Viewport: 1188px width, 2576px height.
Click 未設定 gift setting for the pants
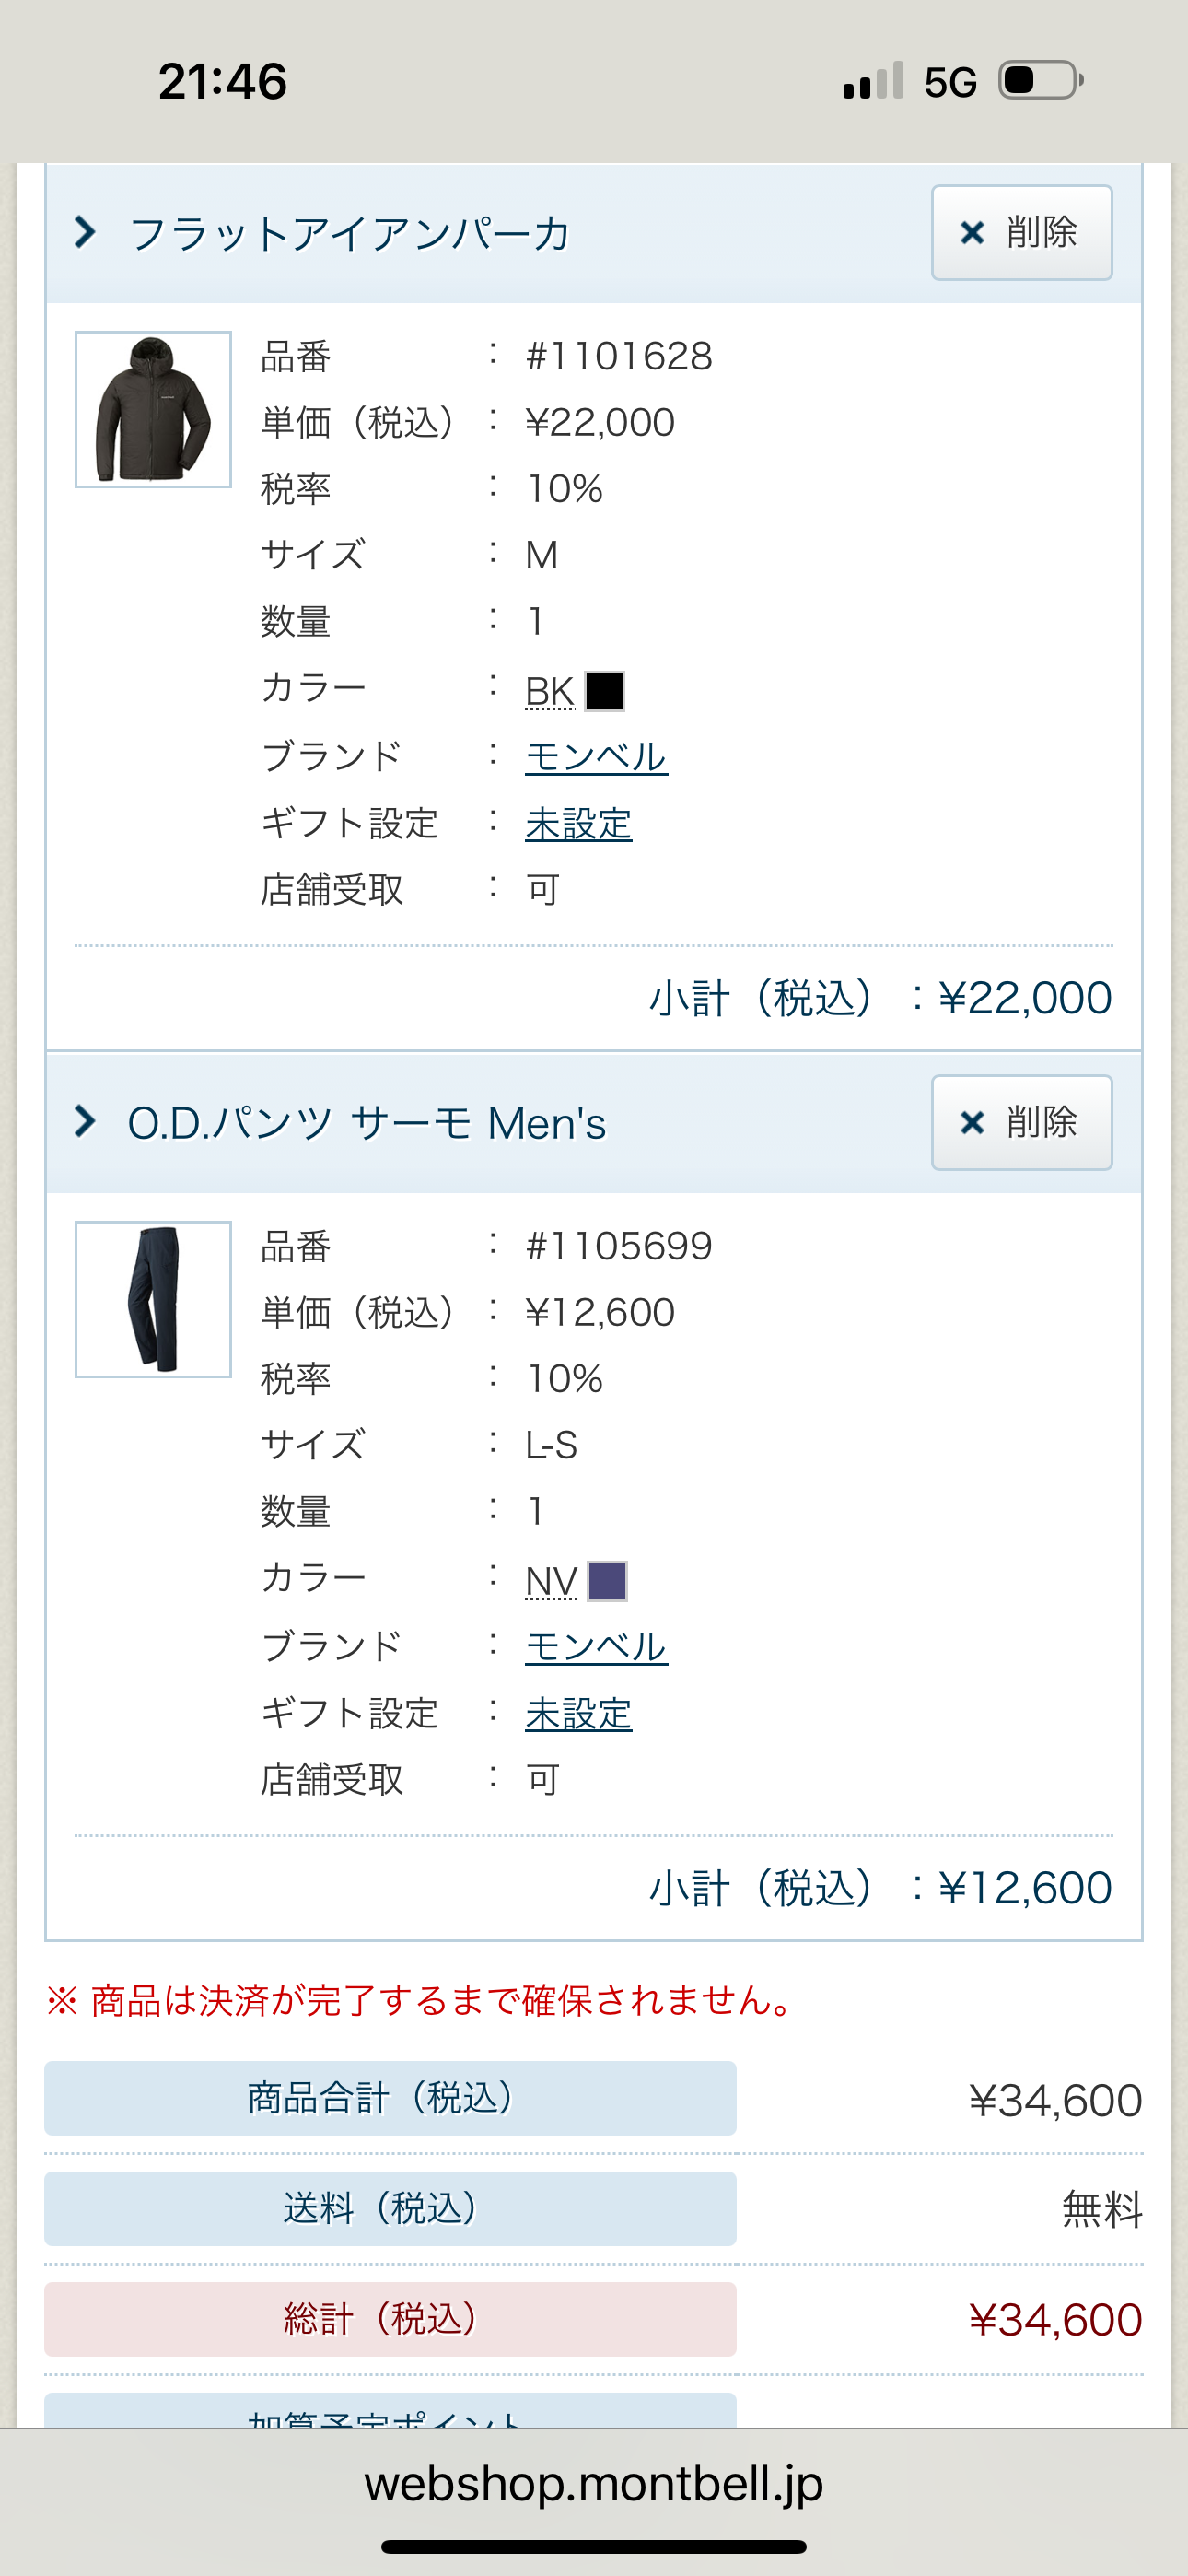(578, 1713)
